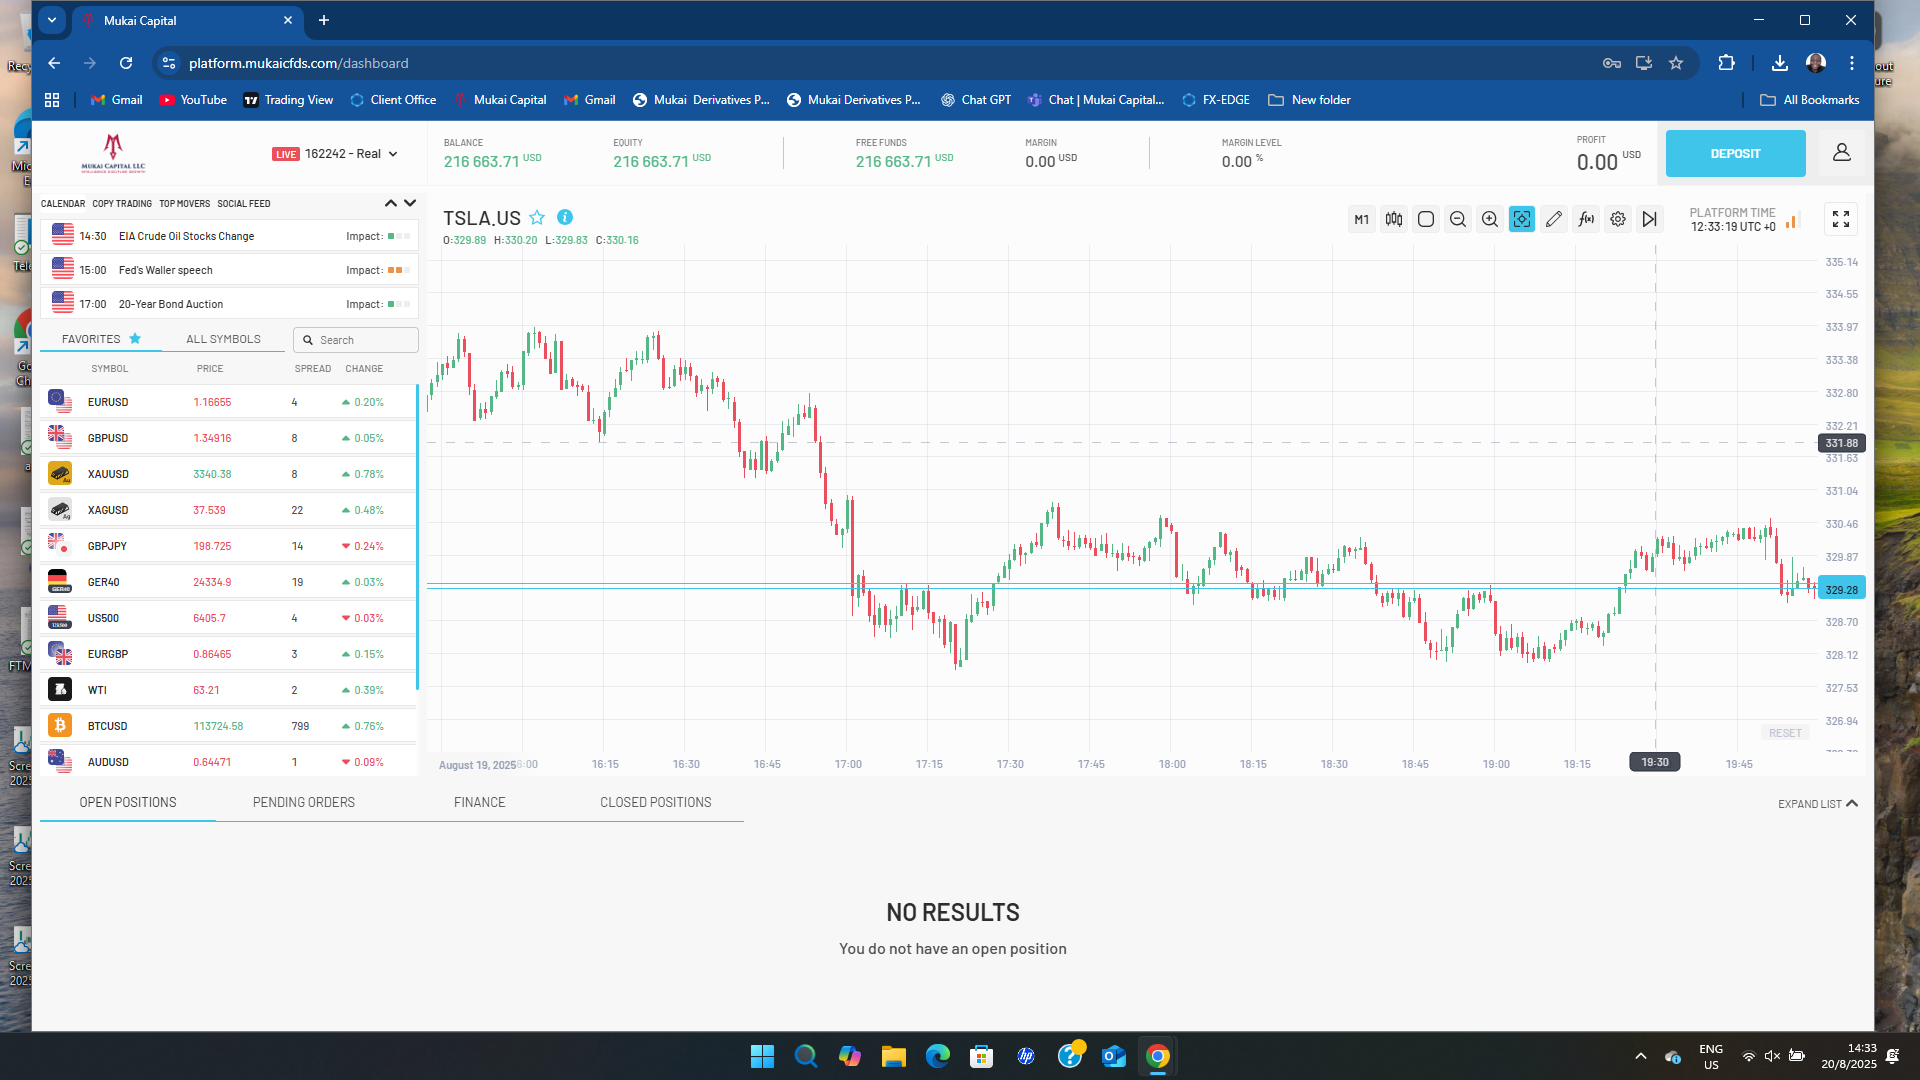The height and width of the screenshot is (1080, 1920).
Task: Click the 331.88 price label on the axis
Action: [1841, 443]
